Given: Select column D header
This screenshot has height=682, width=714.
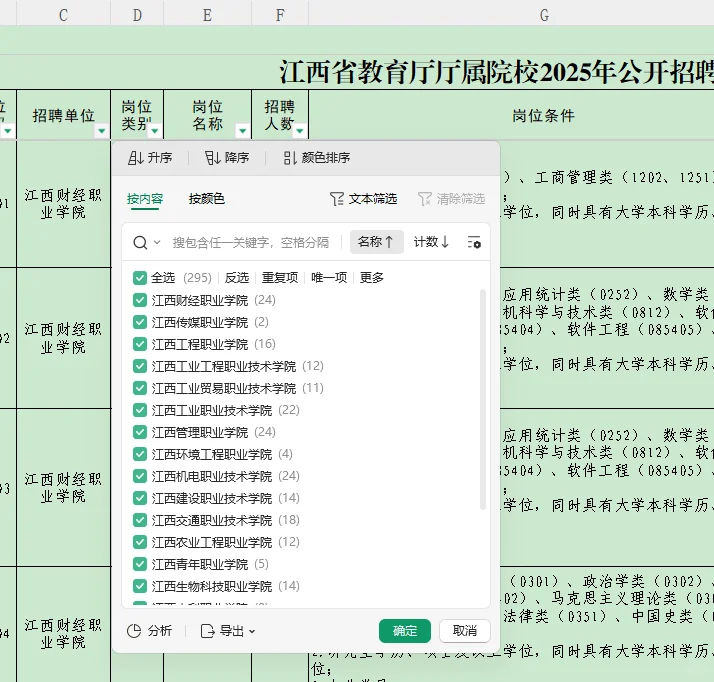Looking at the screenshot, I should pos(137,15).
